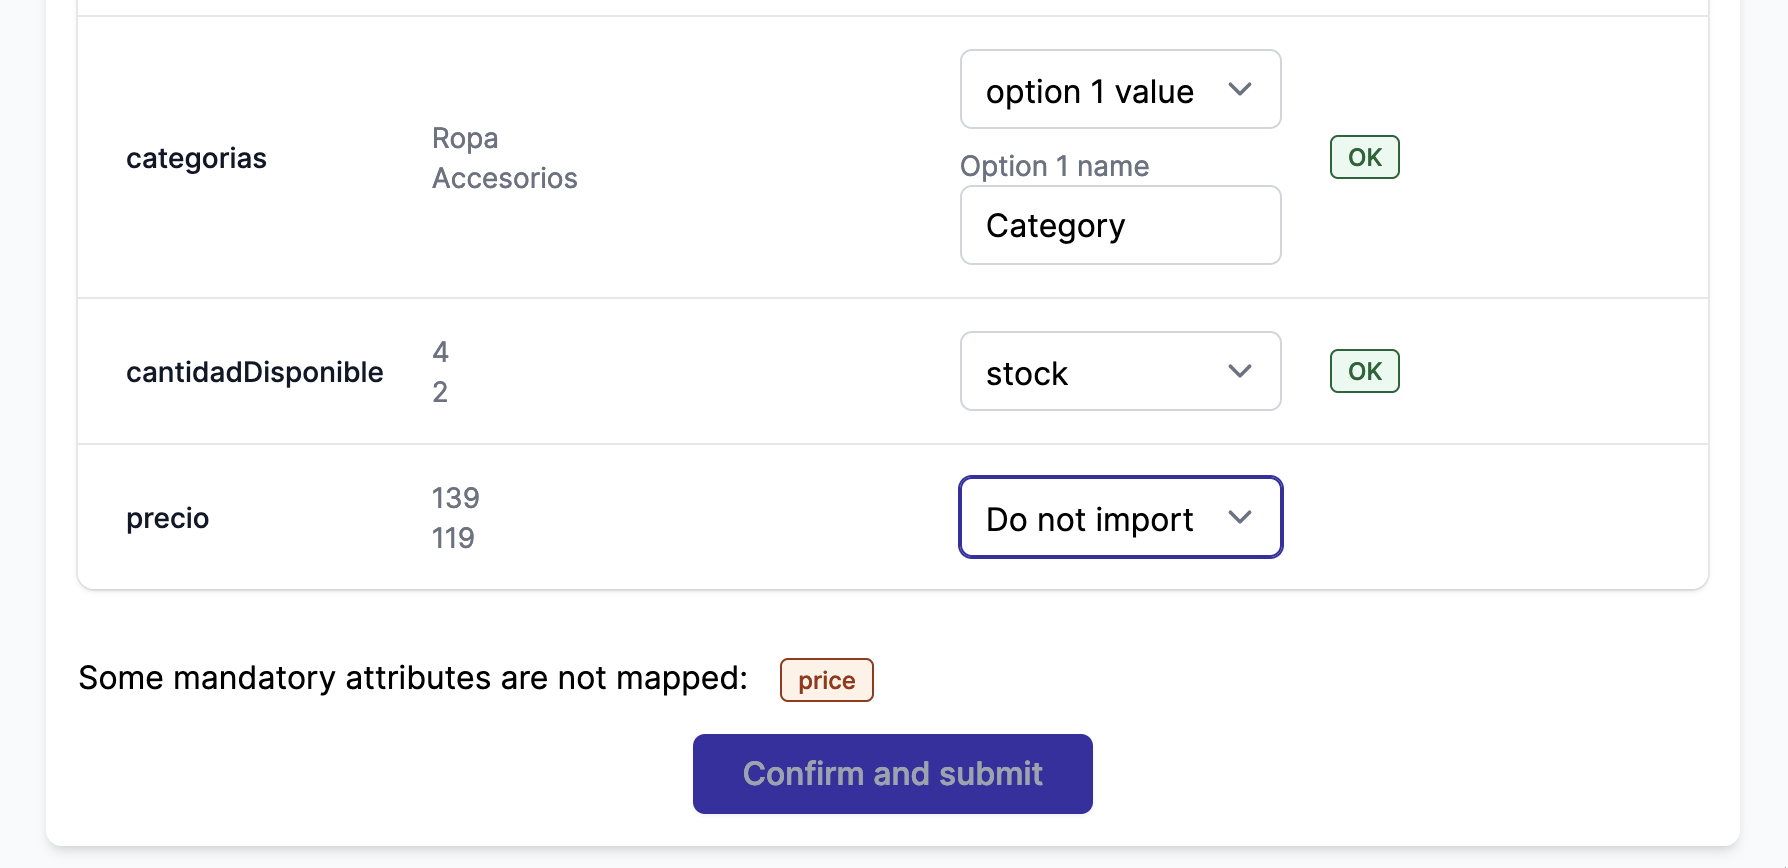
Task: Click the sample value 119
Action: click(453, 538)
